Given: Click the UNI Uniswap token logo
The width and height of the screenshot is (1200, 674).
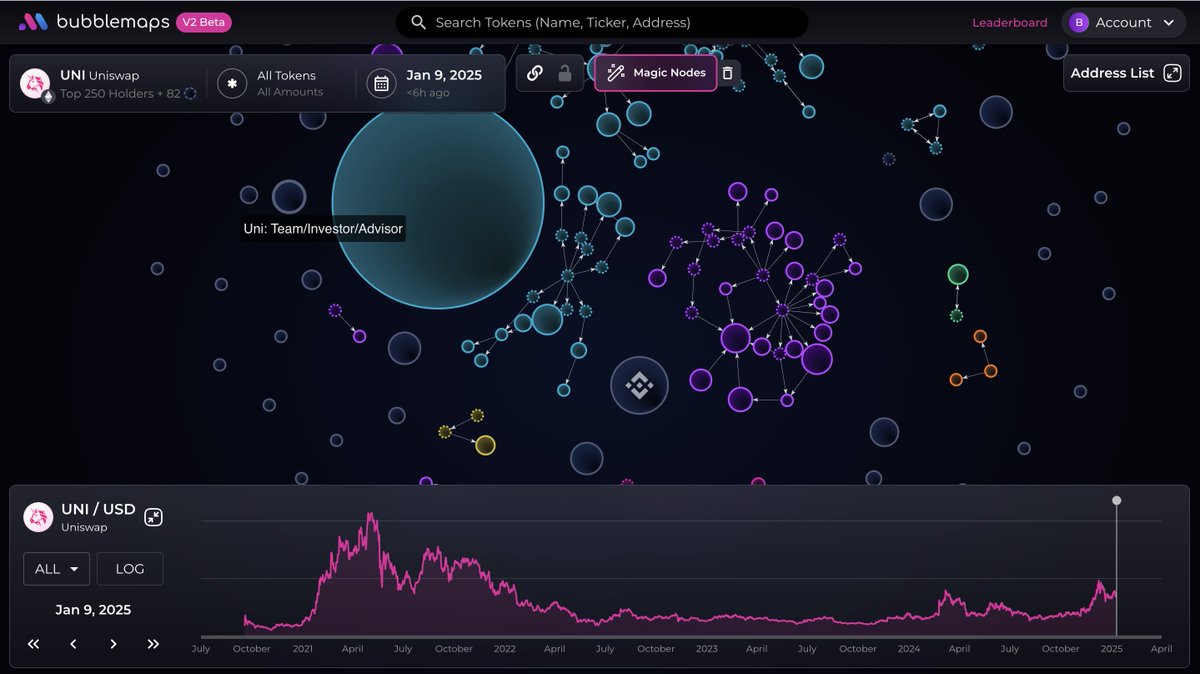Looking at the screenshot, I should (x=36, y=84).
